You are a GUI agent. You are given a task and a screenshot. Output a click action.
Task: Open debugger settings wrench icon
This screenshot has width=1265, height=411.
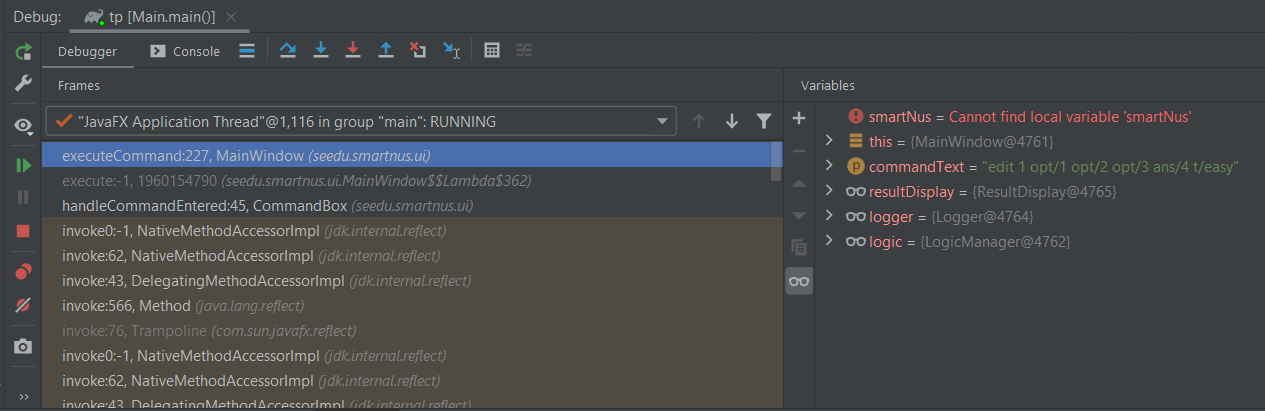point(23,83)
